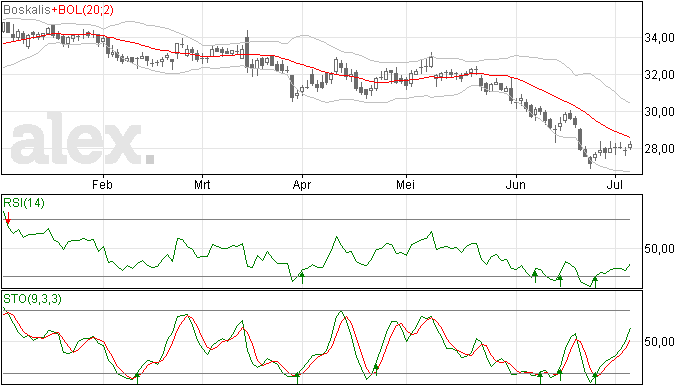Click the Boskalis chart title
Image resolution: width=690 pixels, height=387 pixels.
pos(27,10)
